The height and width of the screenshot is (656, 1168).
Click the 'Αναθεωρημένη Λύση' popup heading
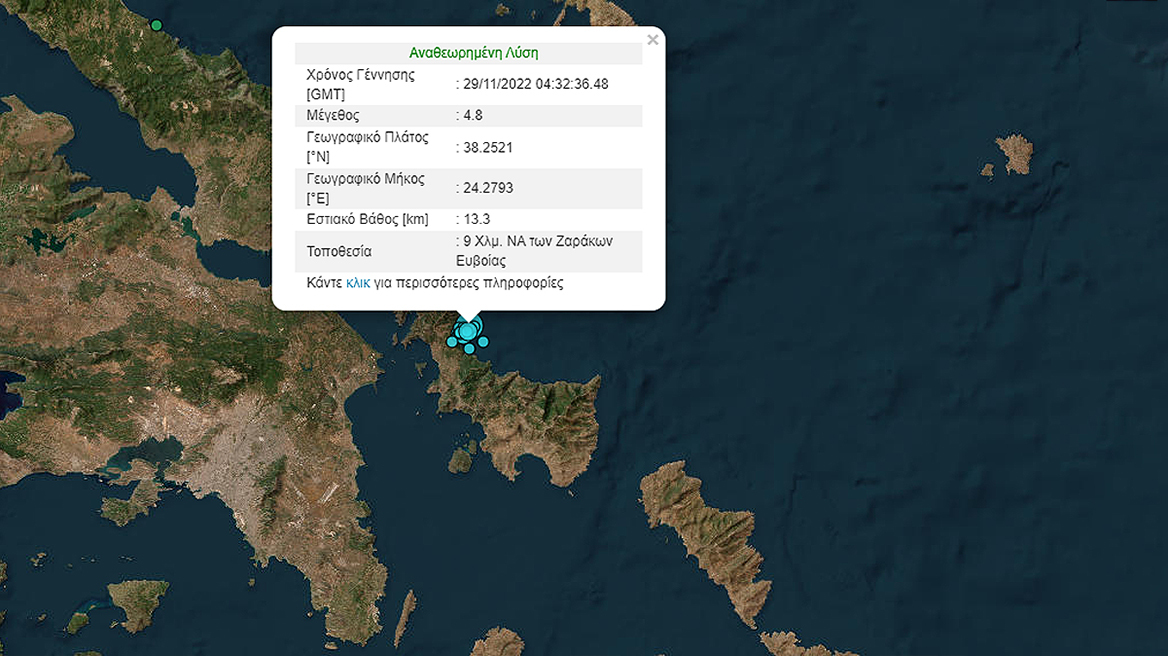tap(474, 53)
